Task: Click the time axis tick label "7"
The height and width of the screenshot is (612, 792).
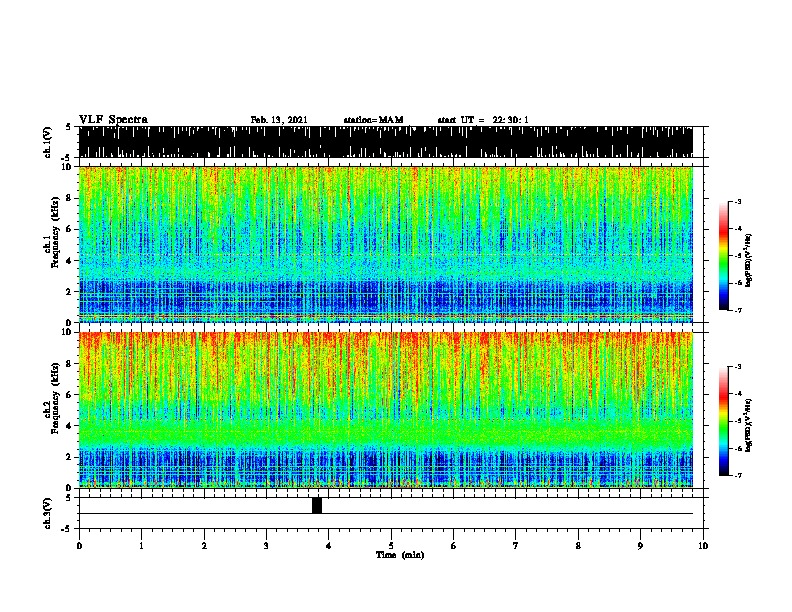Action: (516, 545)
